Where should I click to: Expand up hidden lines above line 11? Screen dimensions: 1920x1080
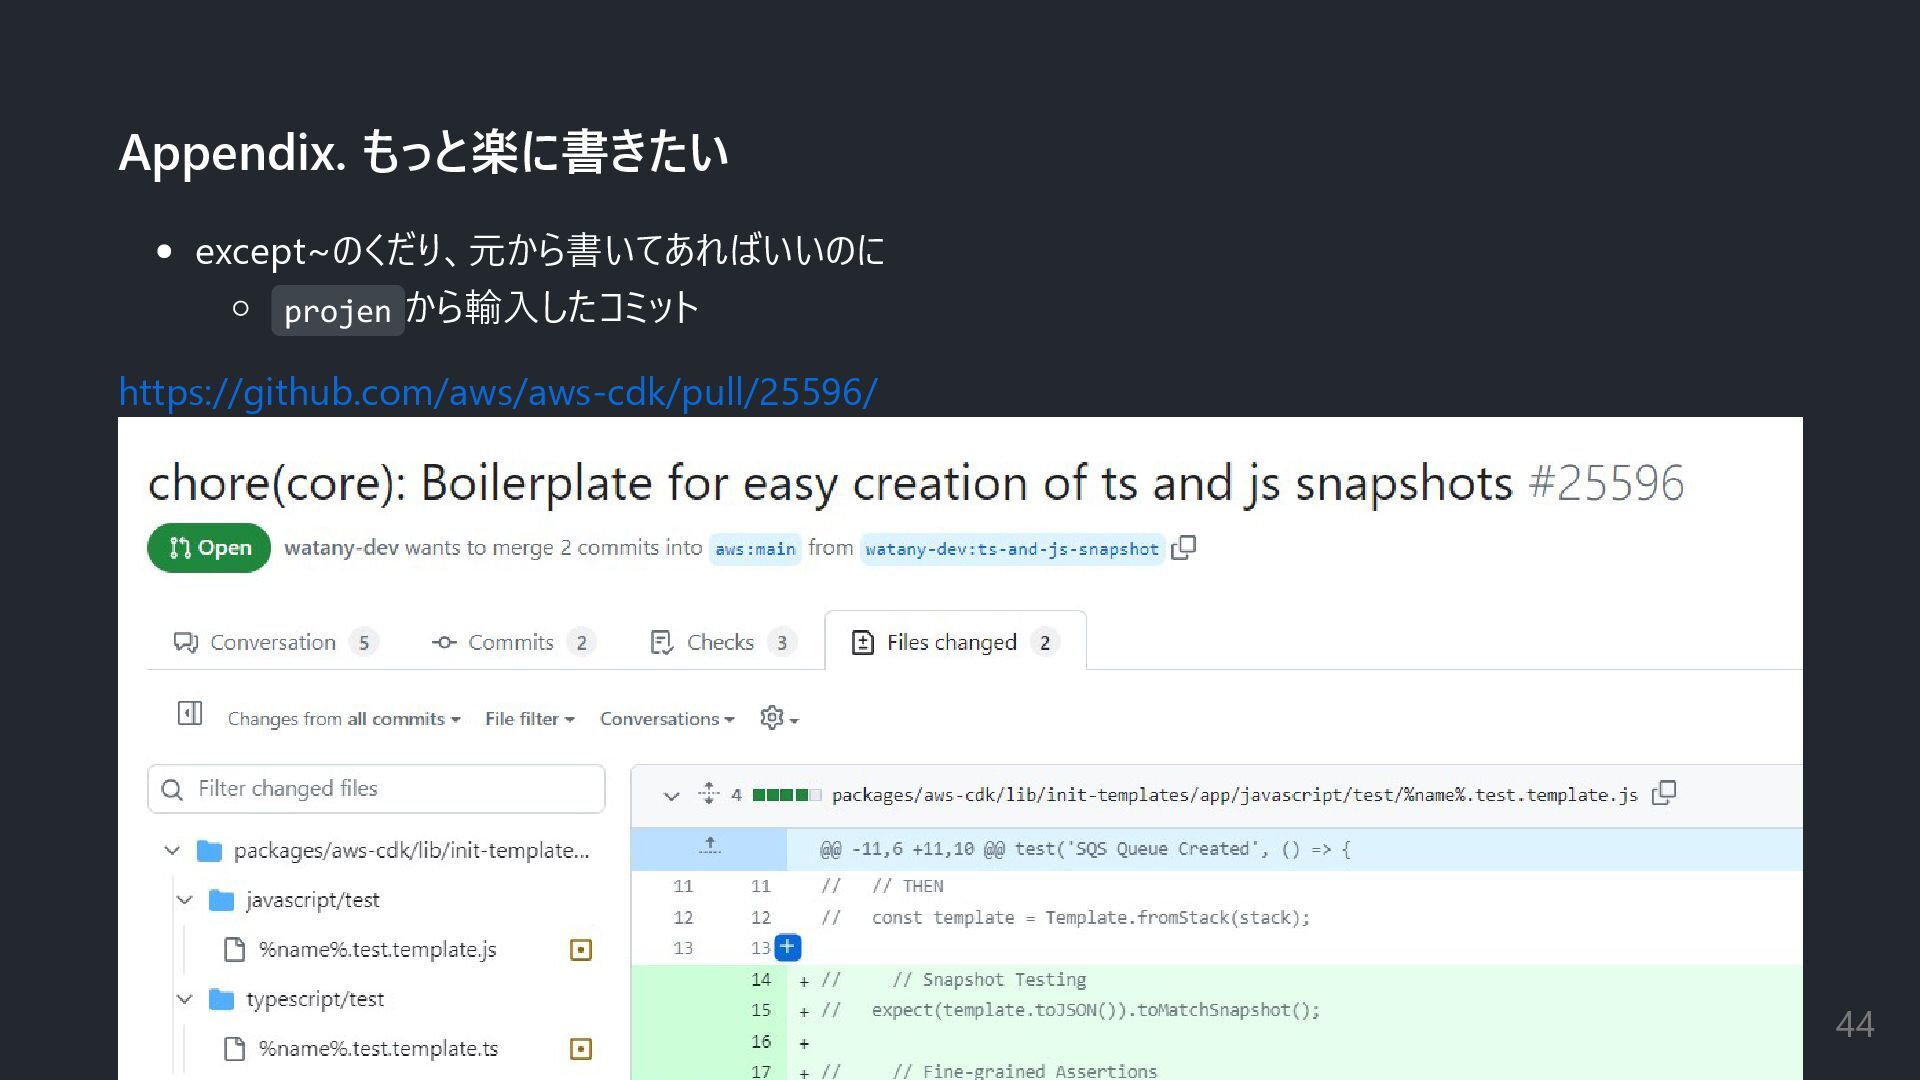coord(709,848)
